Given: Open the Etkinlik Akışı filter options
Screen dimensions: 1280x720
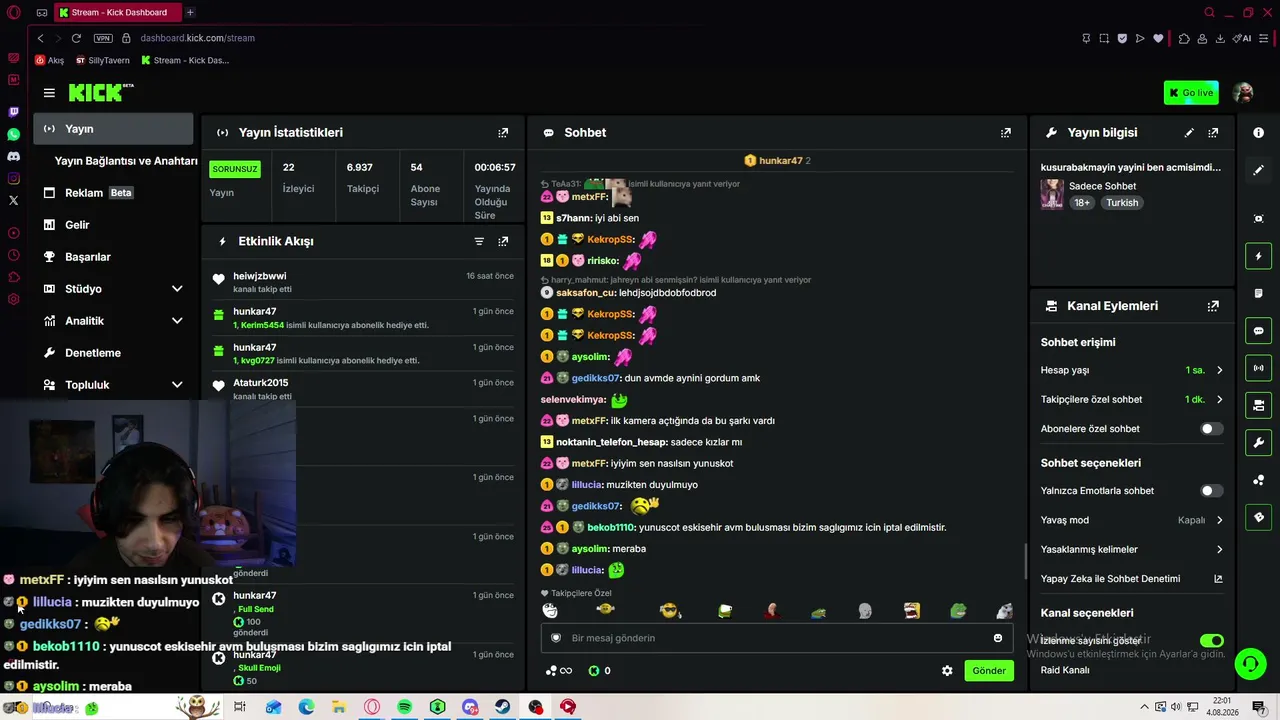Looking at the screenshot, I should (479, 241).
